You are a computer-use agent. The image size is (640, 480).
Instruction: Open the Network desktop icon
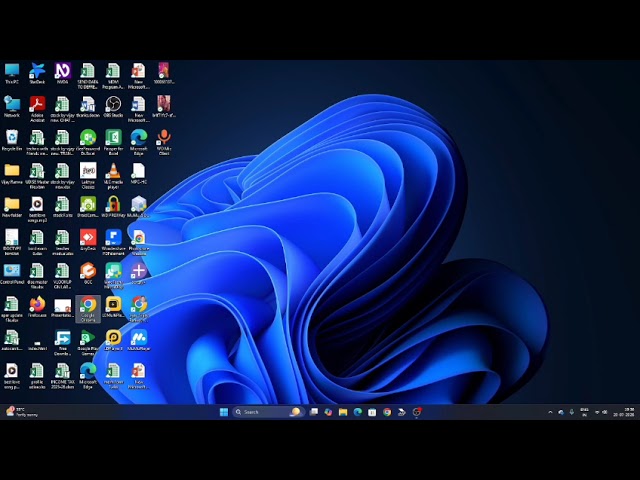pyautogui.click(x=12, y=107)
